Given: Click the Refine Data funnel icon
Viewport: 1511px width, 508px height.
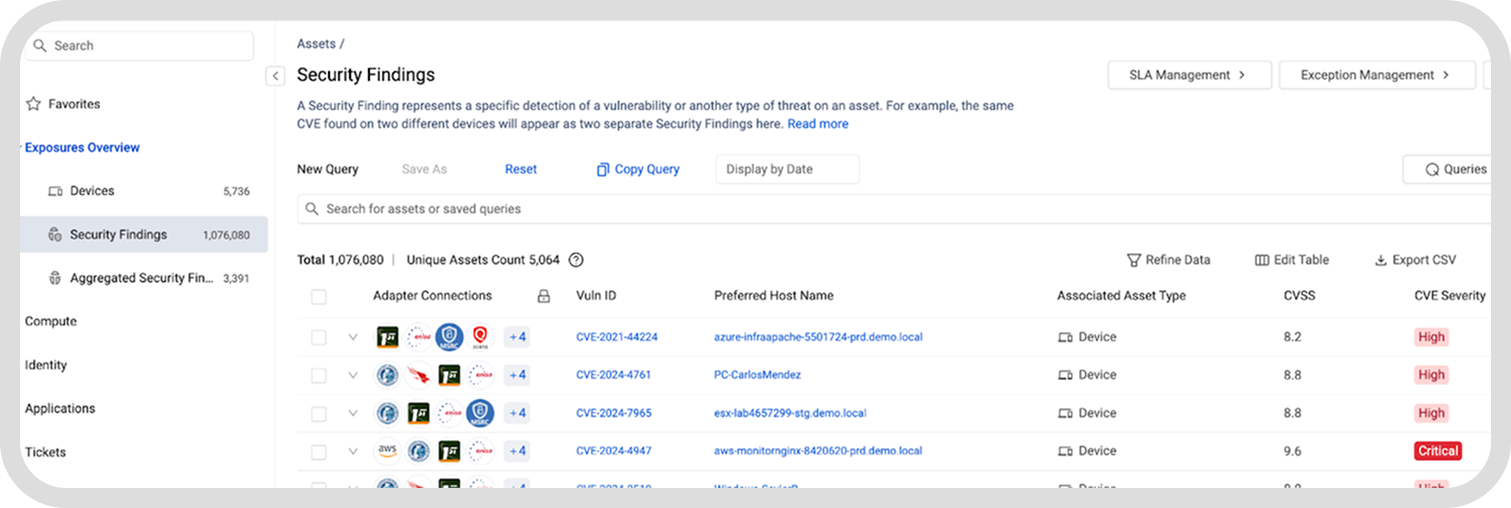Looking at the screenshot, I should tap(1133, 260).
